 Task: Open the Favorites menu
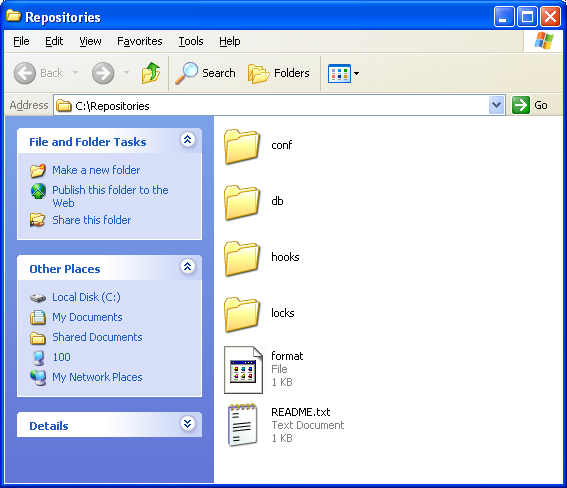click(140, 41)
